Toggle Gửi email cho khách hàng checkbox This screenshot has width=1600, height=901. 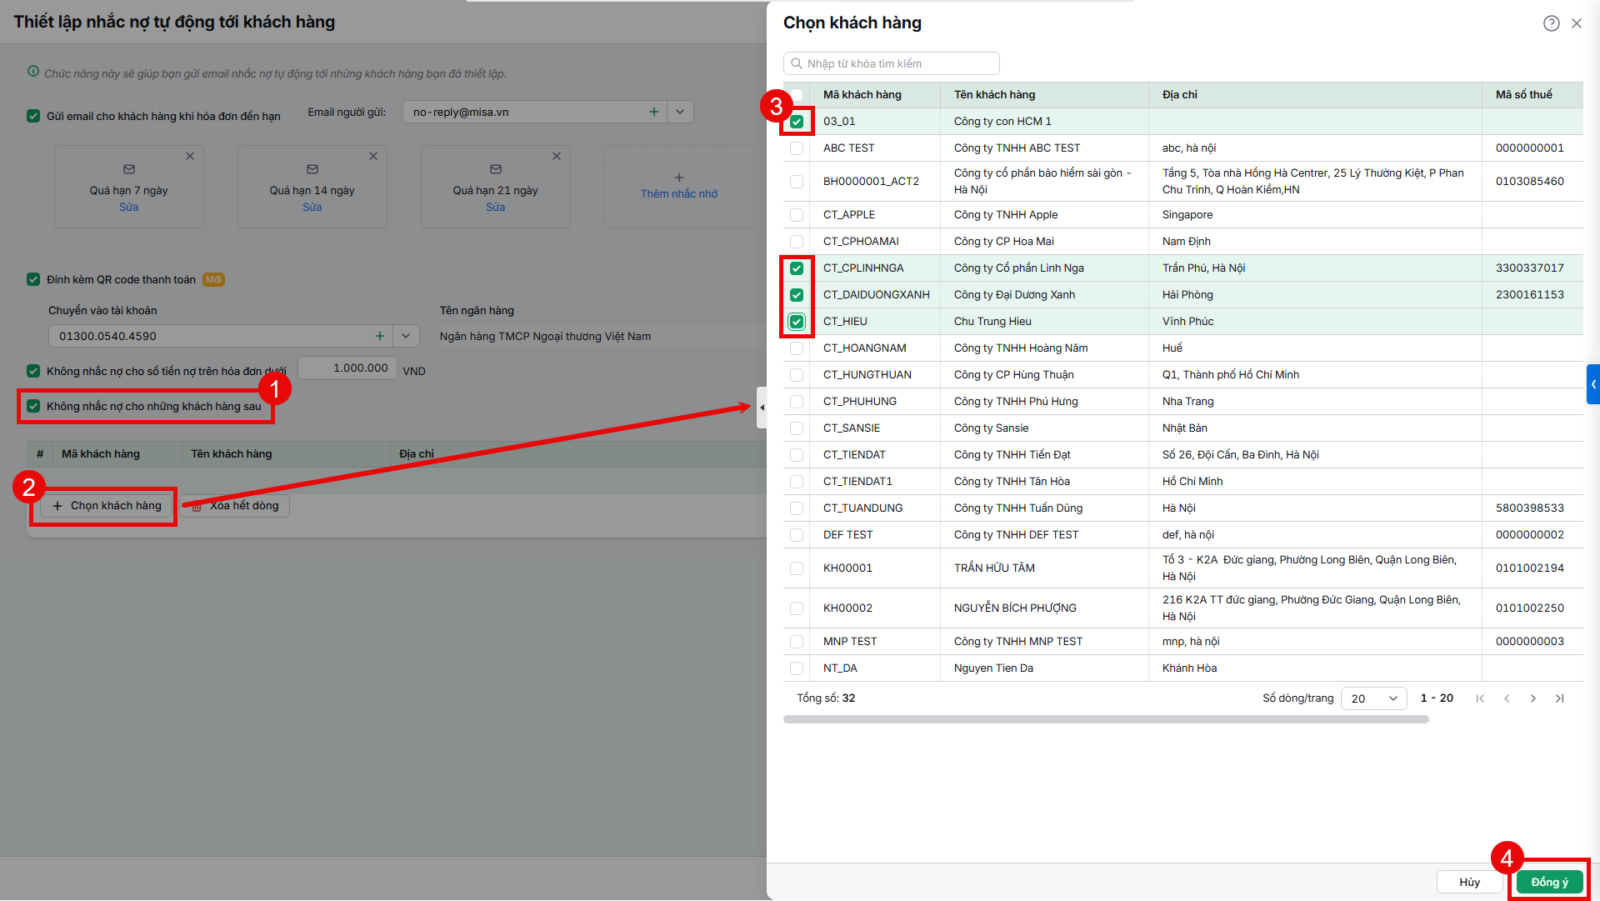click(x=33, y=116)
